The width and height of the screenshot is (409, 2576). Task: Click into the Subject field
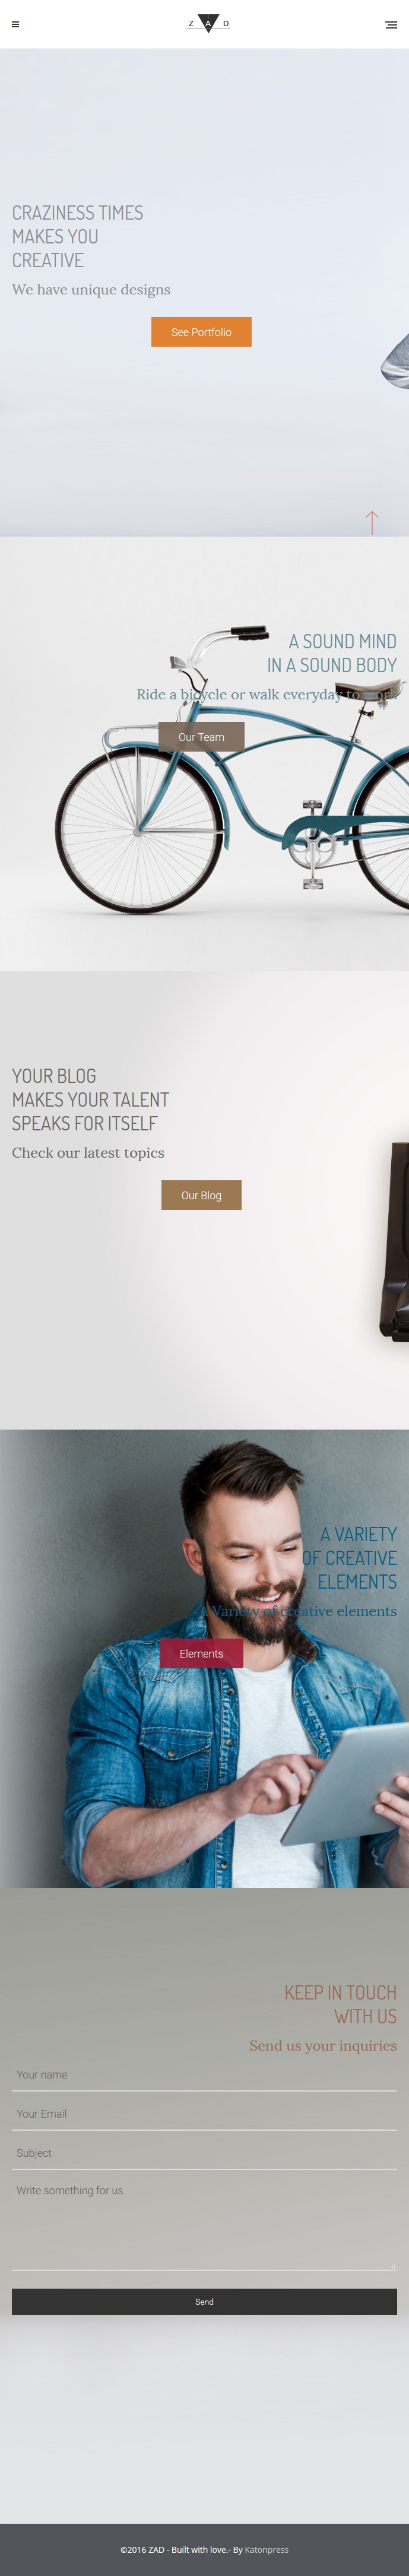coord(204,2153)
